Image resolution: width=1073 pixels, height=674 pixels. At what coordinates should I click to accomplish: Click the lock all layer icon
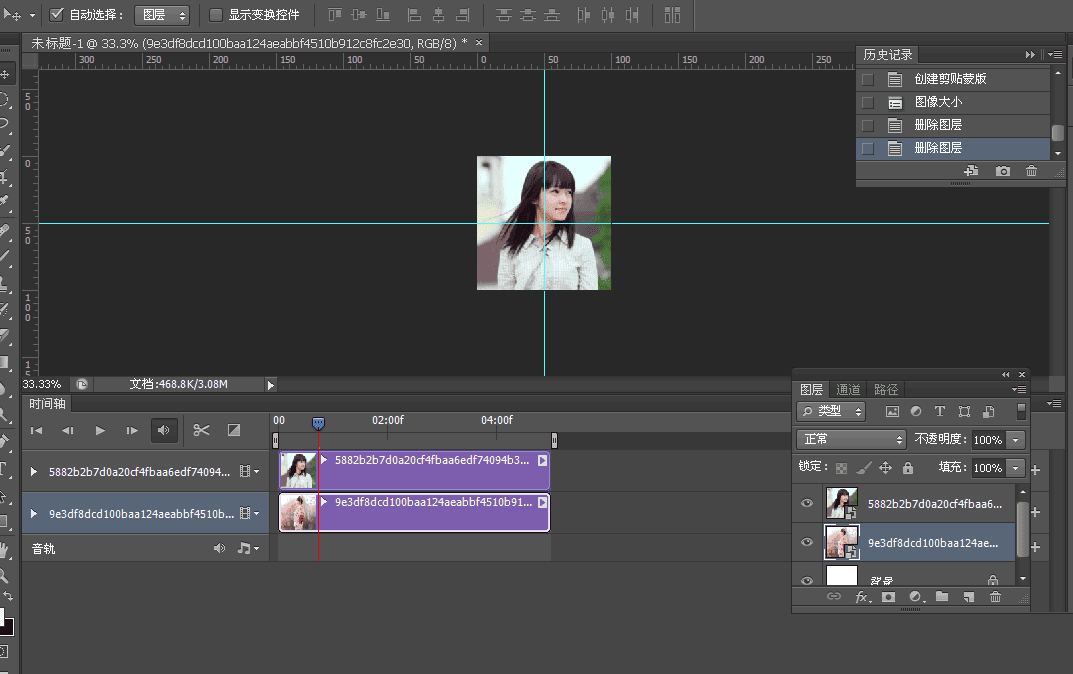click(908, 467)
